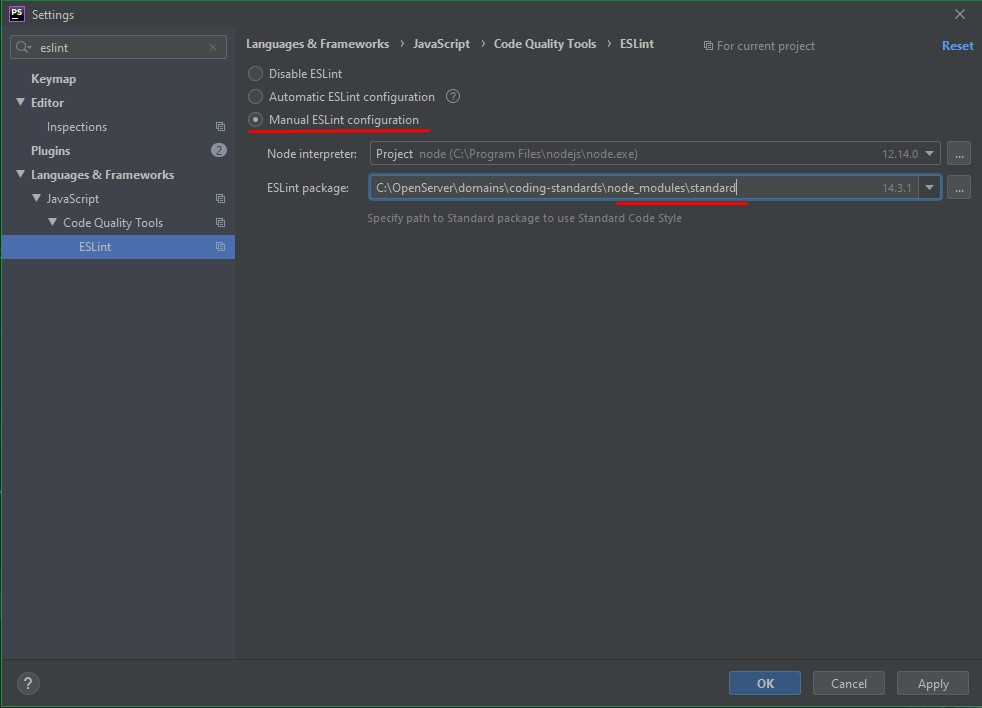Click the search magnifier icon in settings search
Screen dimensions: 982x708
point(23,47)
